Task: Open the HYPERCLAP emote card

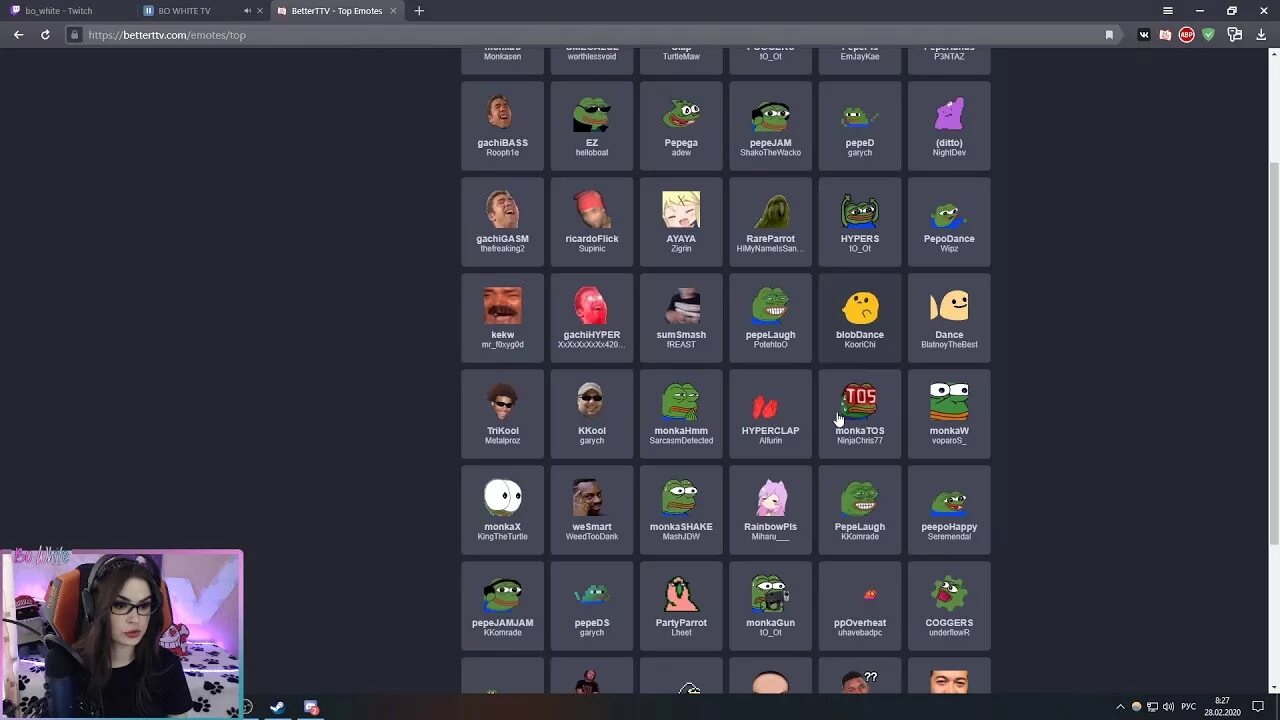Action: [x=770, y=414]
